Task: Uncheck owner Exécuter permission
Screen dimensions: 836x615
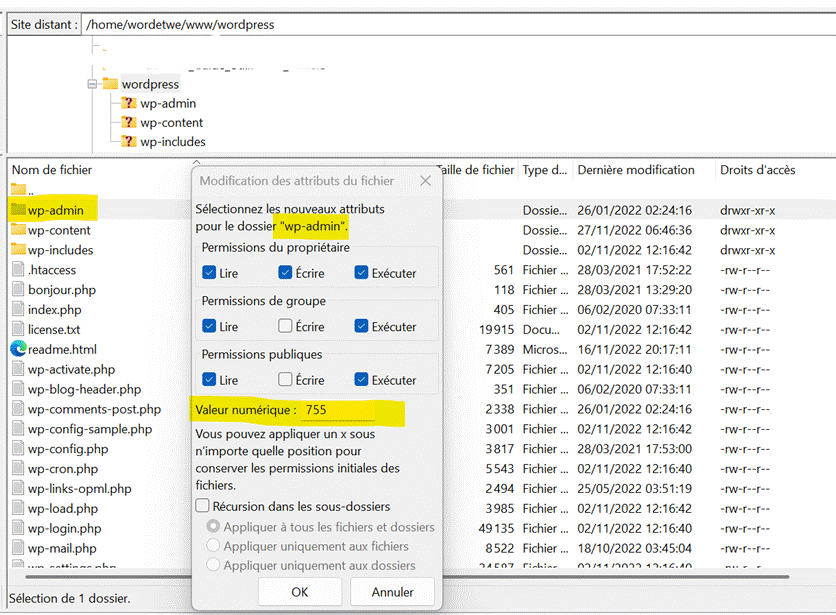Action: click(x=361, y=273)
